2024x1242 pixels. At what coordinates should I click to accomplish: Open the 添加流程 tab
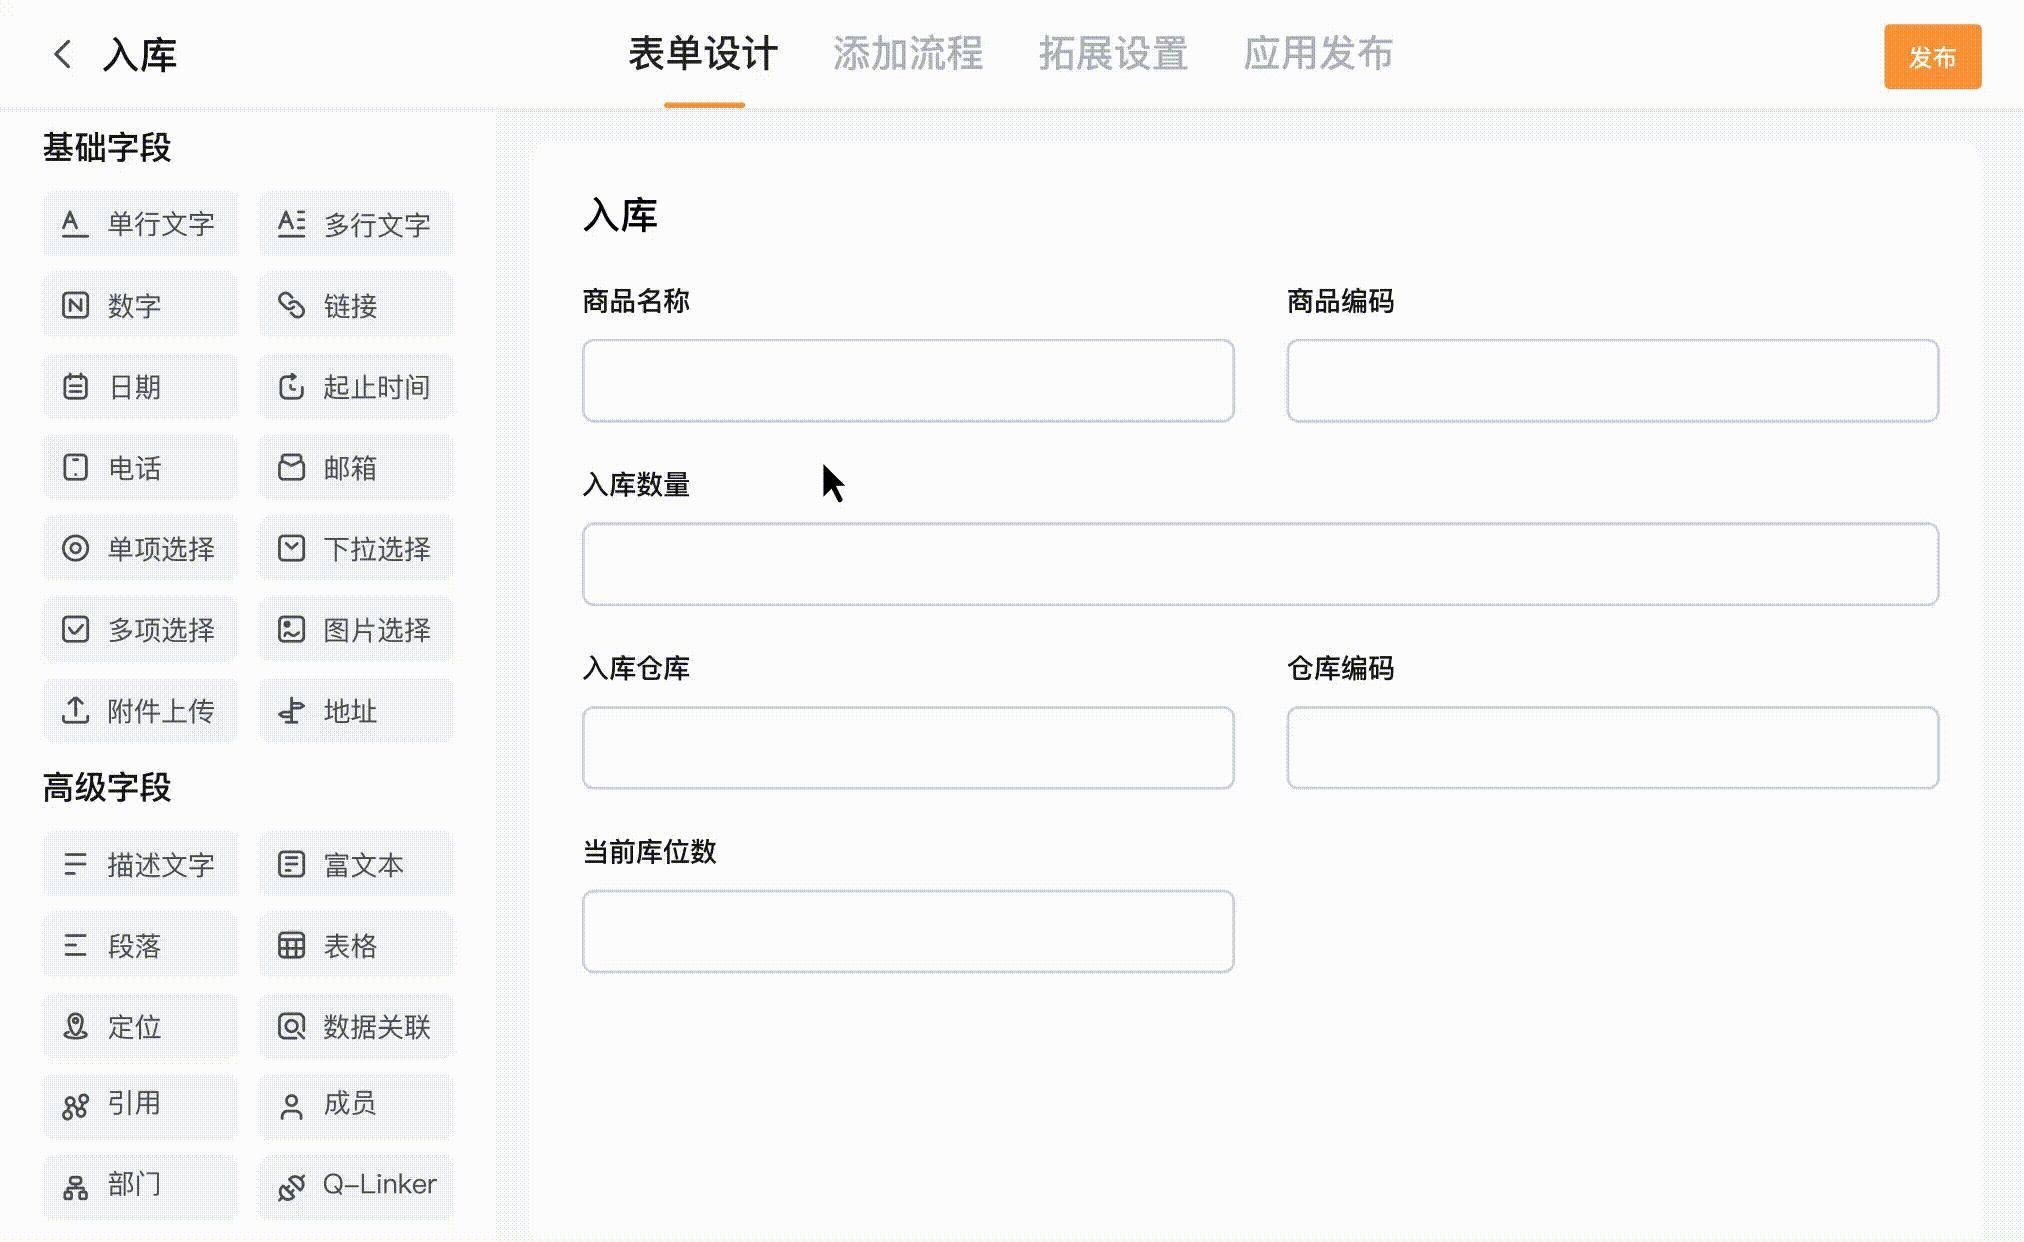(908, 54)
